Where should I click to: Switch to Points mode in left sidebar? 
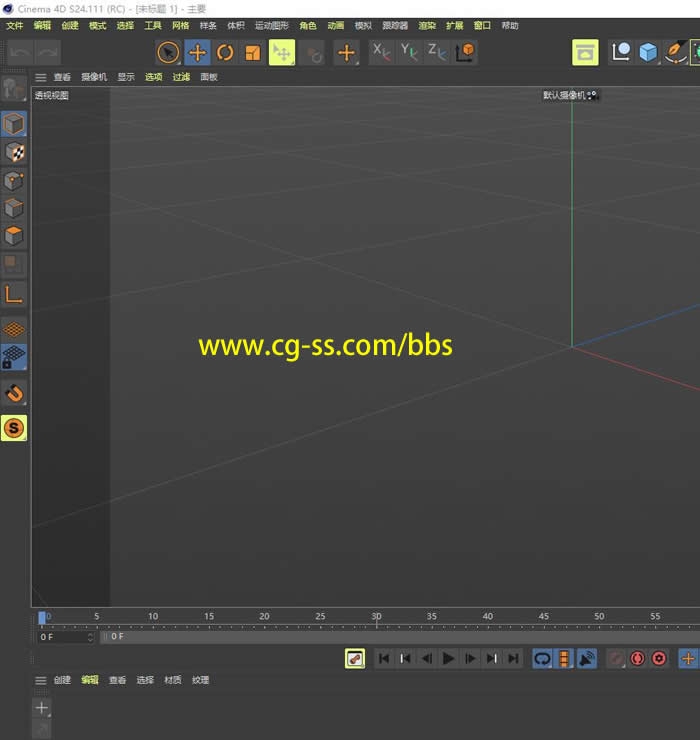[14, 181]
